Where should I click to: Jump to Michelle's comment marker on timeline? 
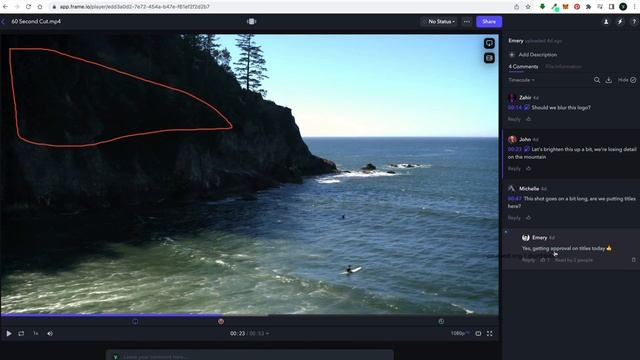click(441, 322)
